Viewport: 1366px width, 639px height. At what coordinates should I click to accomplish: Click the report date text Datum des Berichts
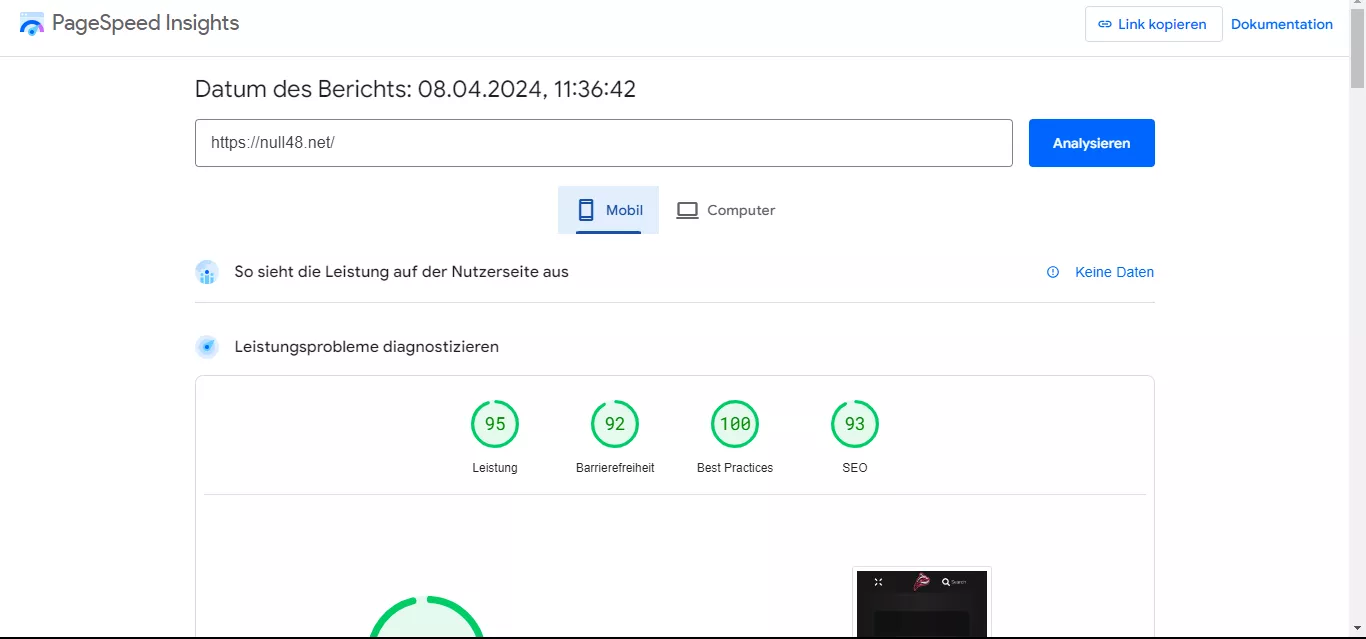(x=415, y=89)
